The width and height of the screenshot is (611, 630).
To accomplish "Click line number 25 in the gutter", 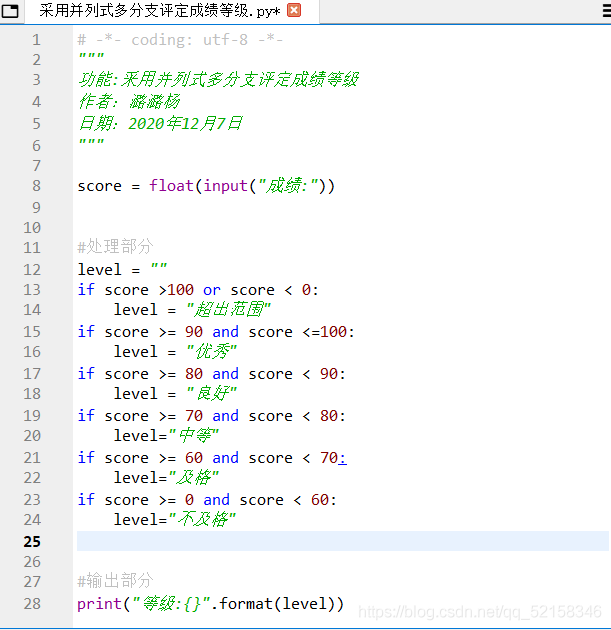I will 32,541.
